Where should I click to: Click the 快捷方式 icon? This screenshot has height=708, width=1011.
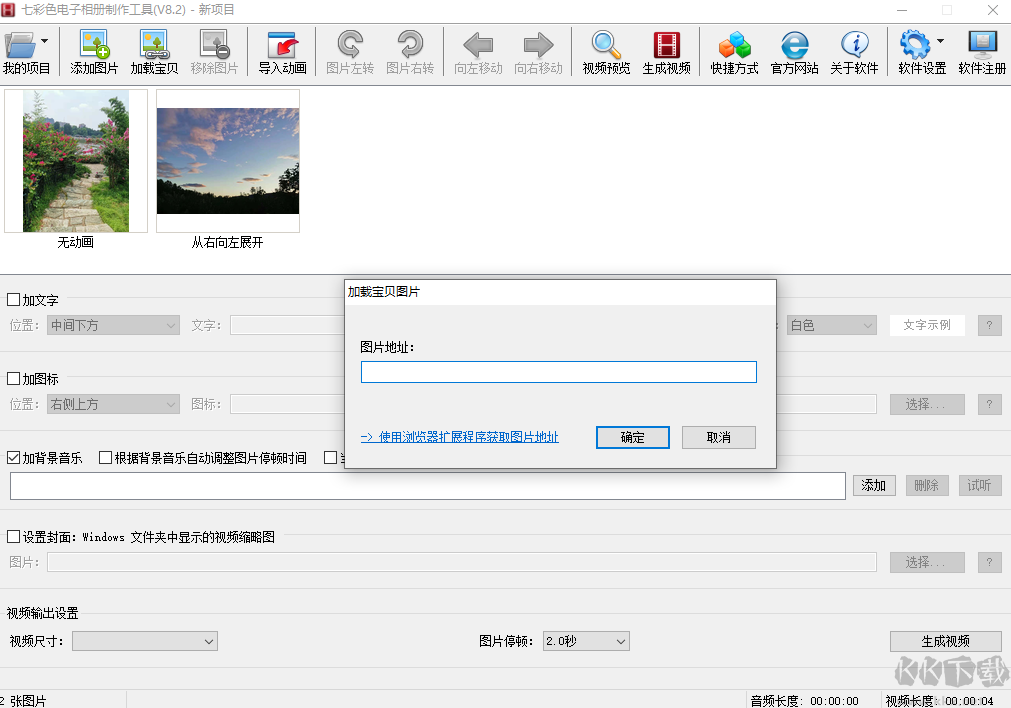point(734,52)
